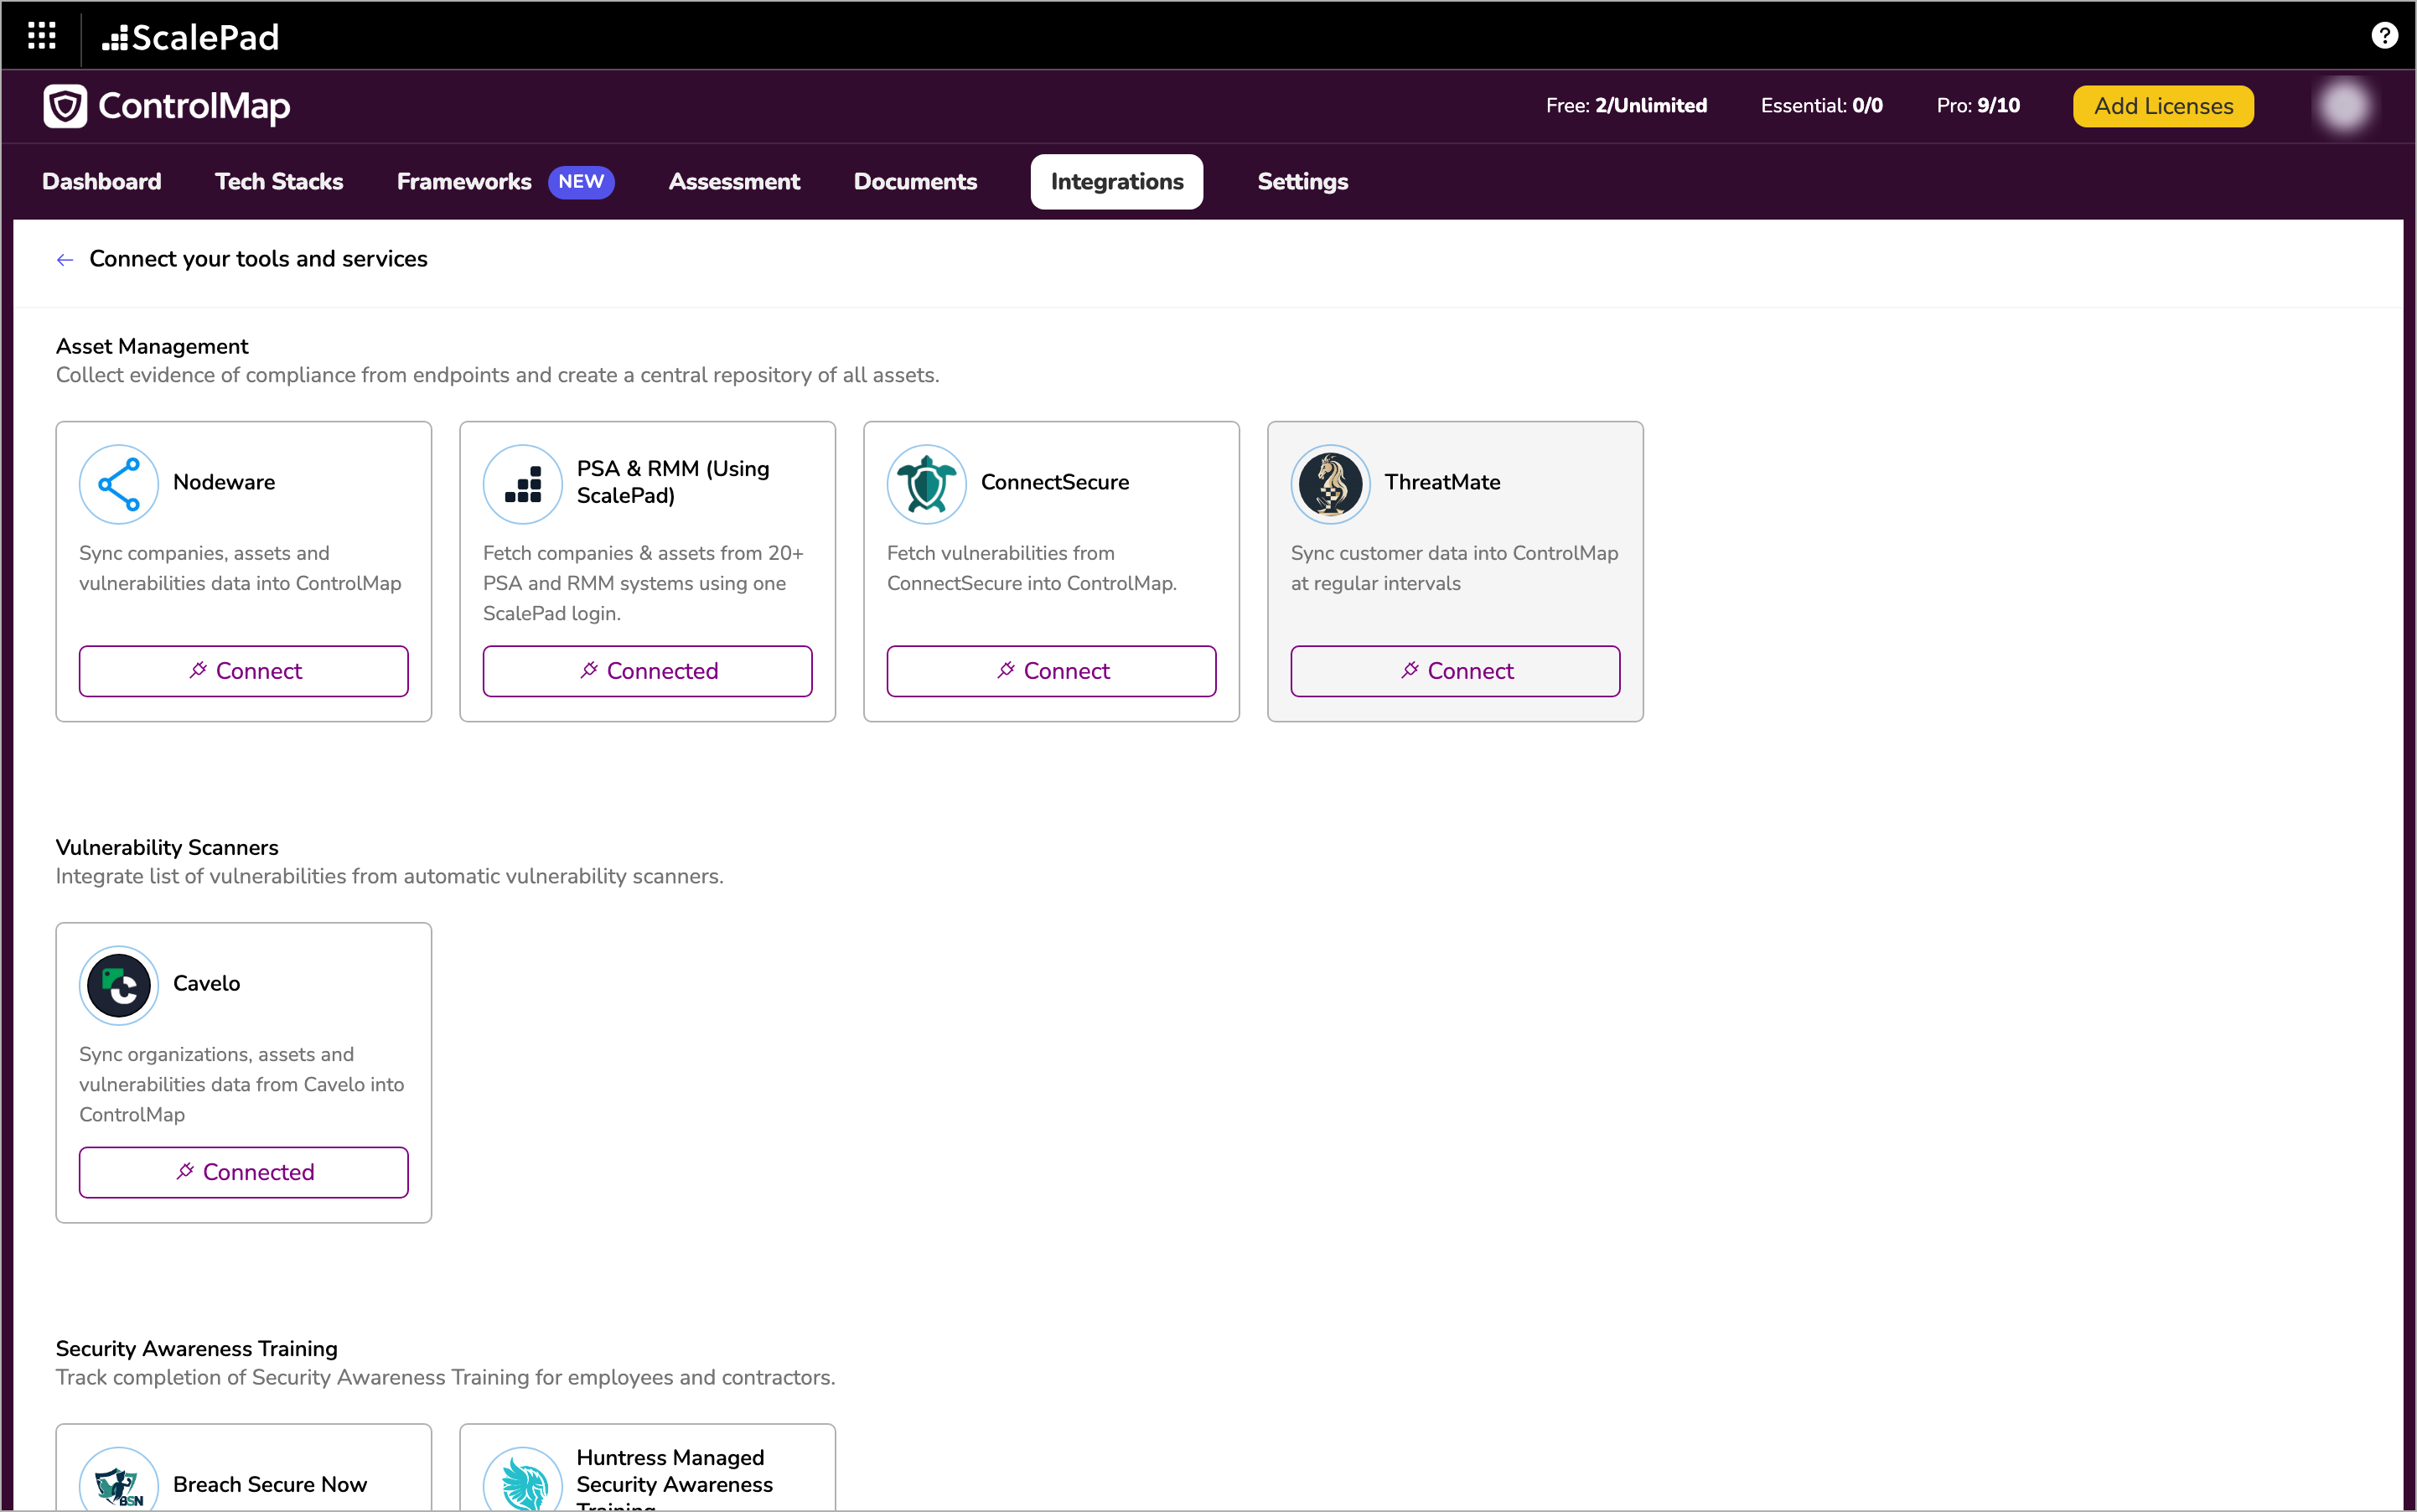Click the ConnectSecure turtle icon
Image resolution: width=2417 pixels, height=1512 pixels.
pos(927,484)
